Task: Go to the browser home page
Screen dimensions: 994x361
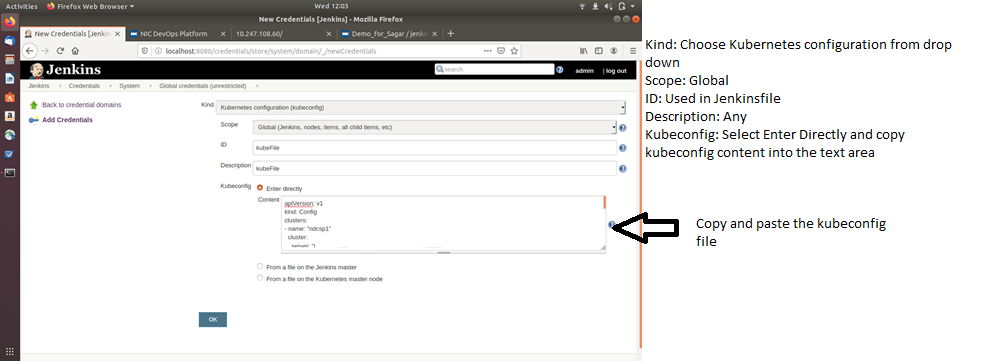Action: (x=75, y=51)
